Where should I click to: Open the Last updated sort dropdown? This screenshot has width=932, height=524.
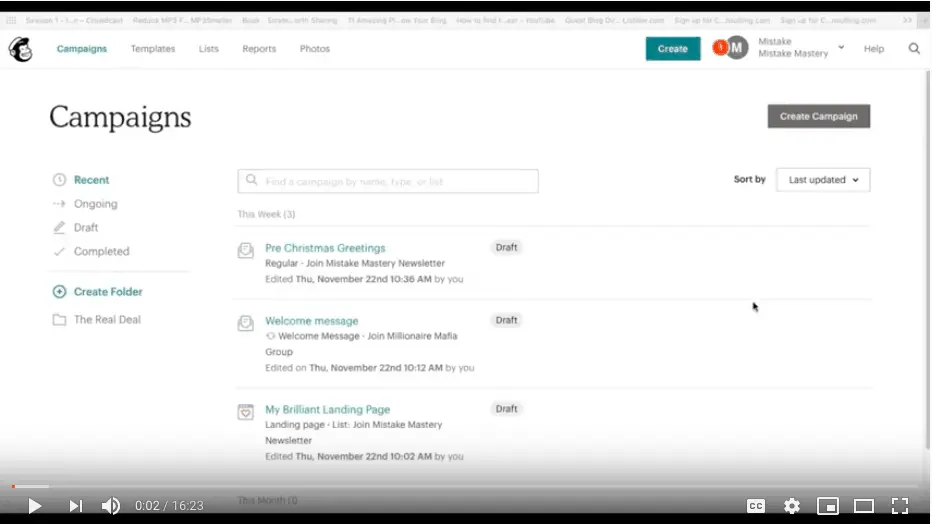823,180
